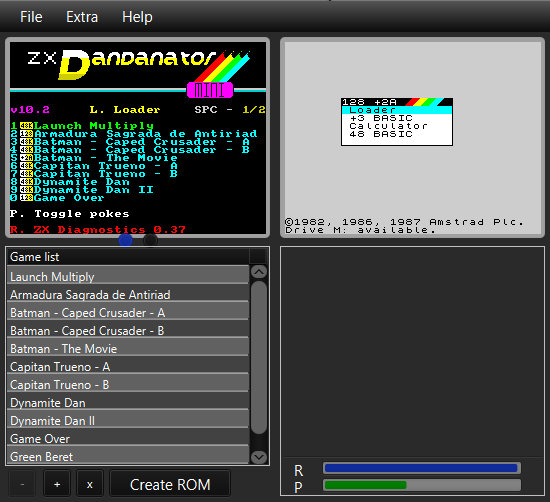Click the 128 +2A screen preview
The image size is (550, 502).
click(412, 138)
